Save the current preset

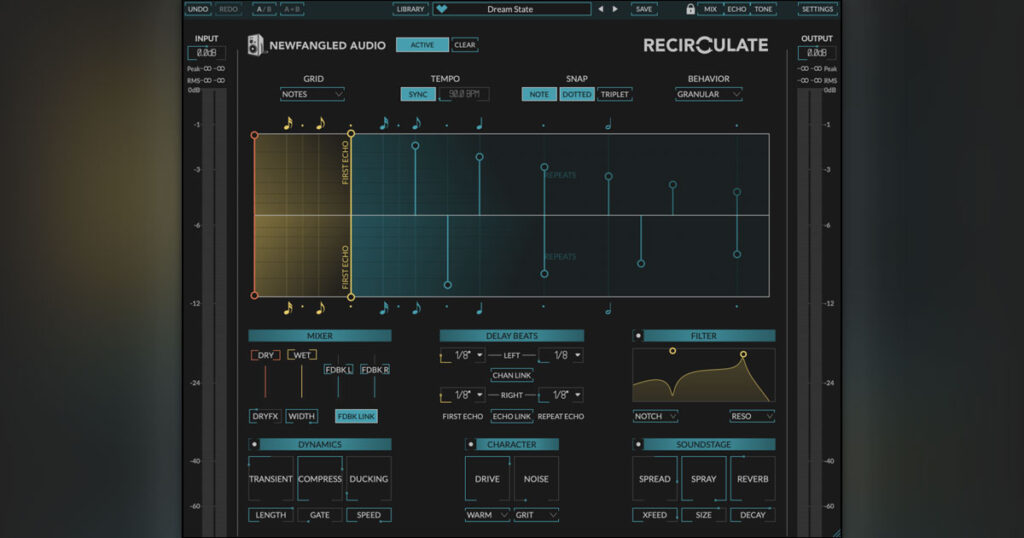[x=644, y=9]
